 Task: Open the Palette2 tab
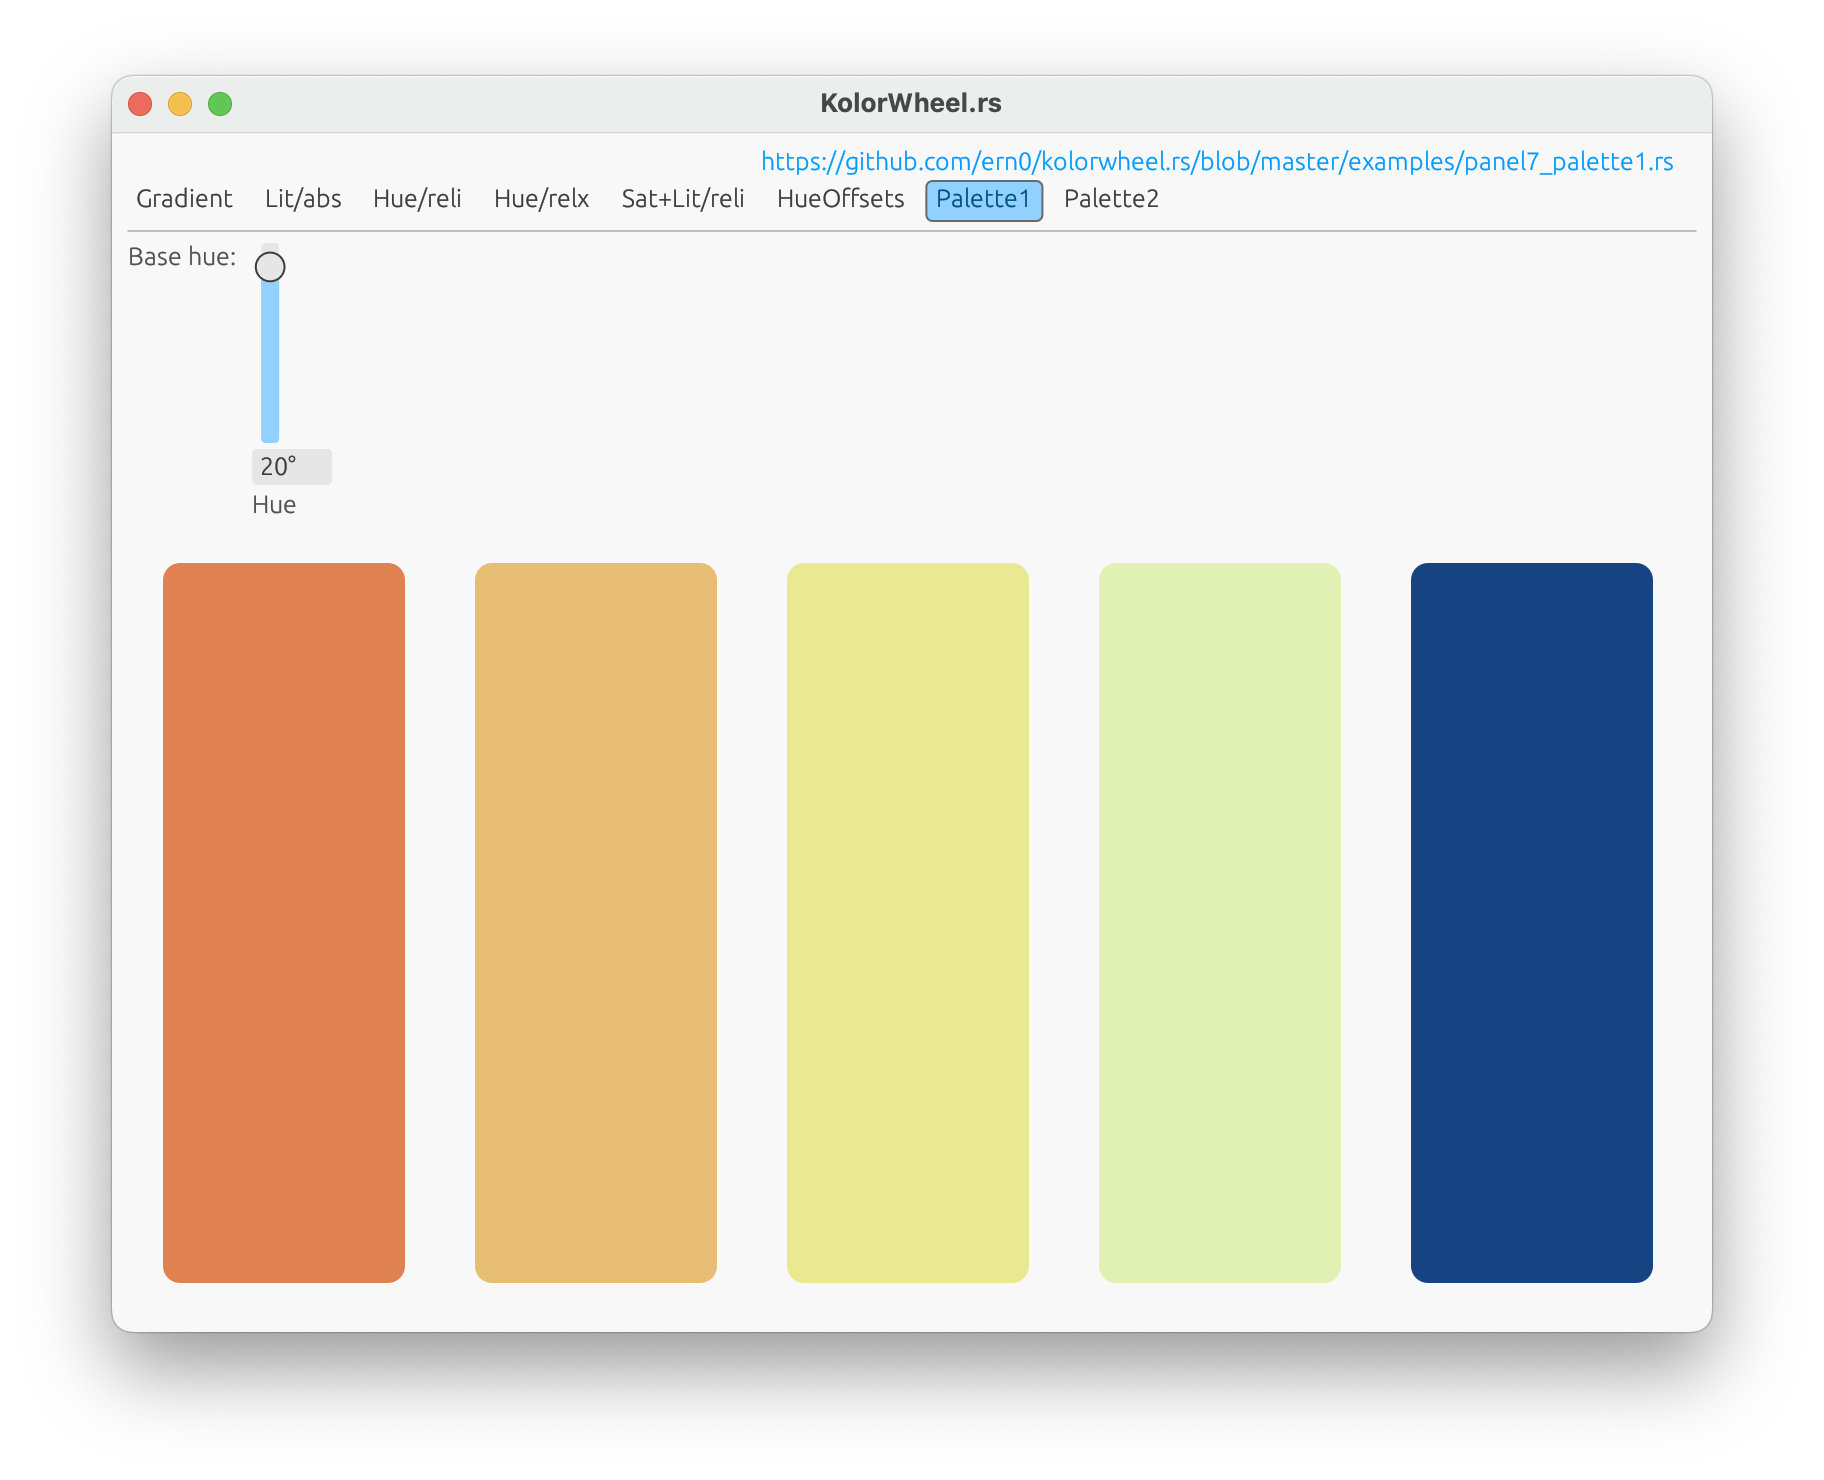coord(1111,199)
